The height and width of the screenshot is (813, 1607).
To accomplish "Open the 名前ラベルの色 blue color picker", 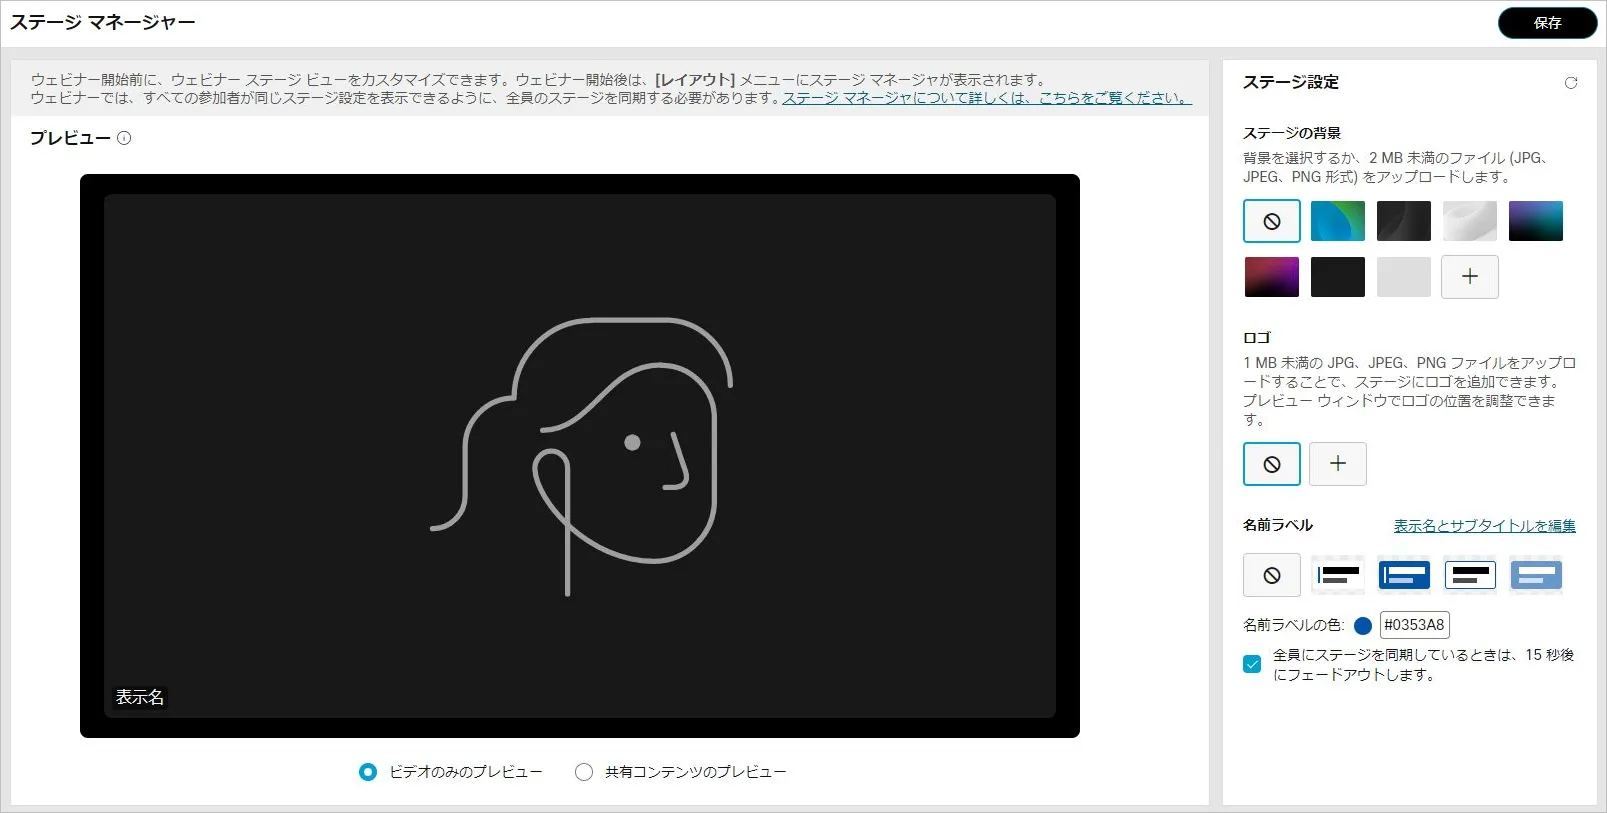I will click(1362, 626).
